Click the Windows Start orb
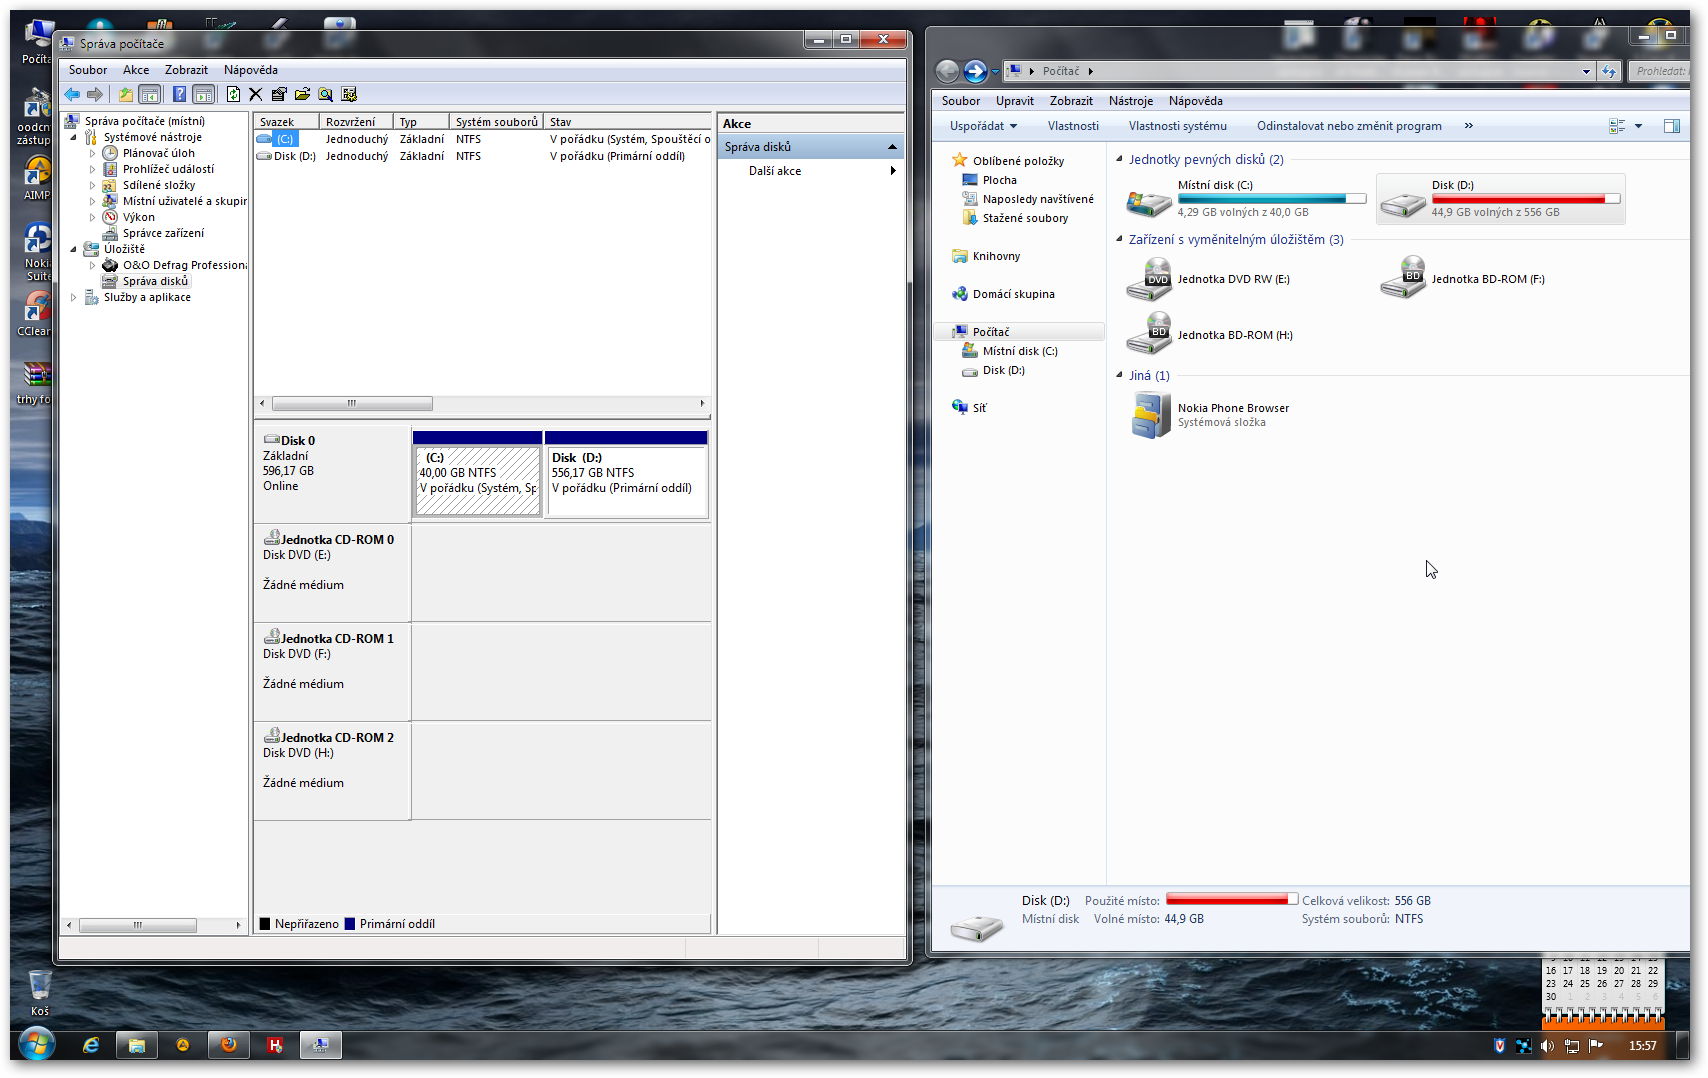Screen dimensions: 1708x1078 pos(36,1045)
